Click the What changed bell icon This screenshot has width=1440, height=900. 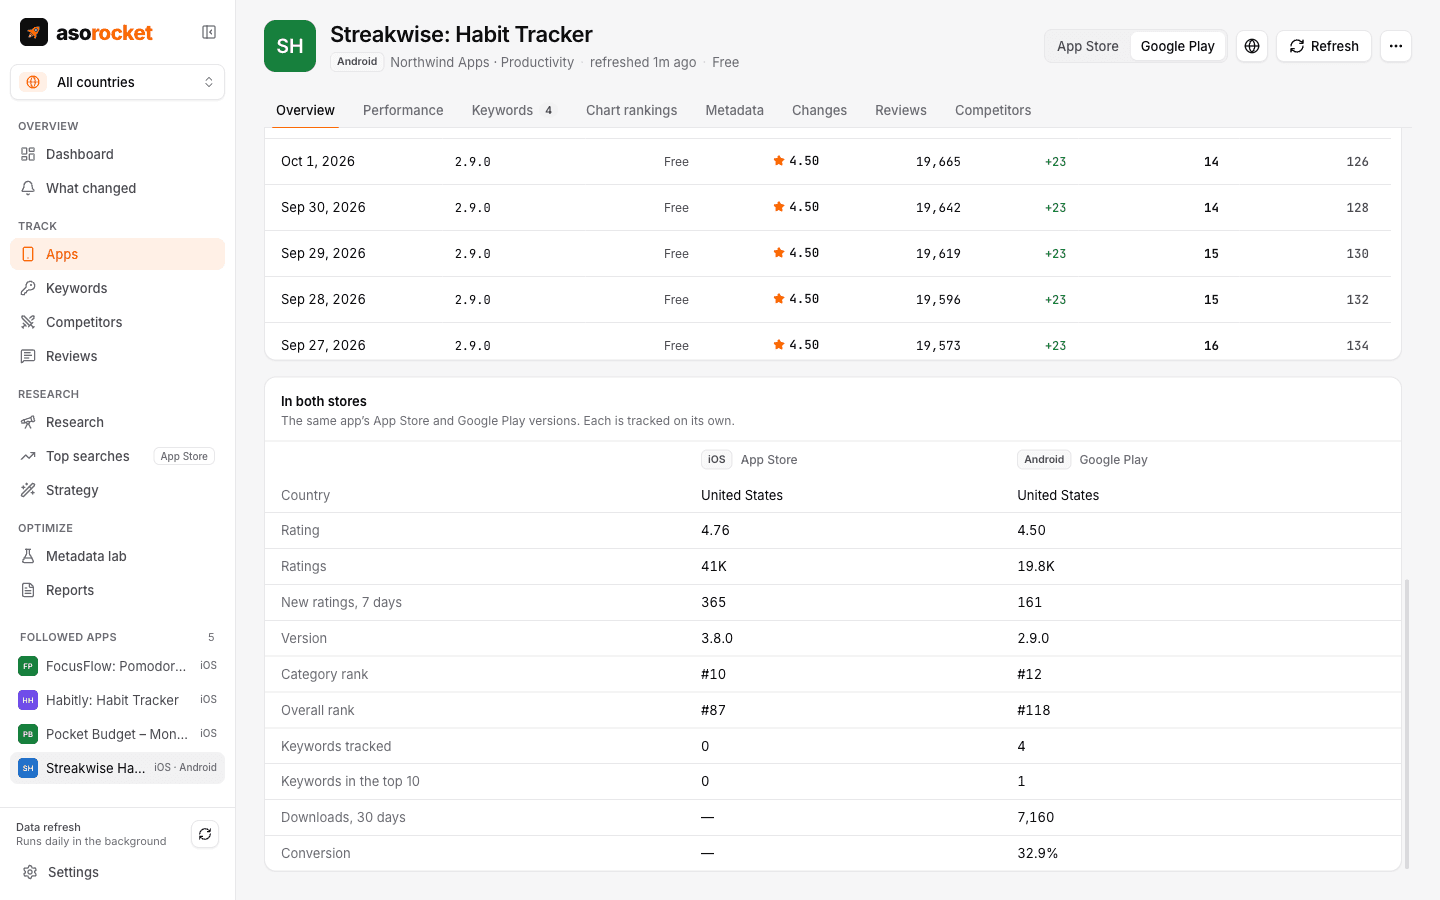[28, 188]
